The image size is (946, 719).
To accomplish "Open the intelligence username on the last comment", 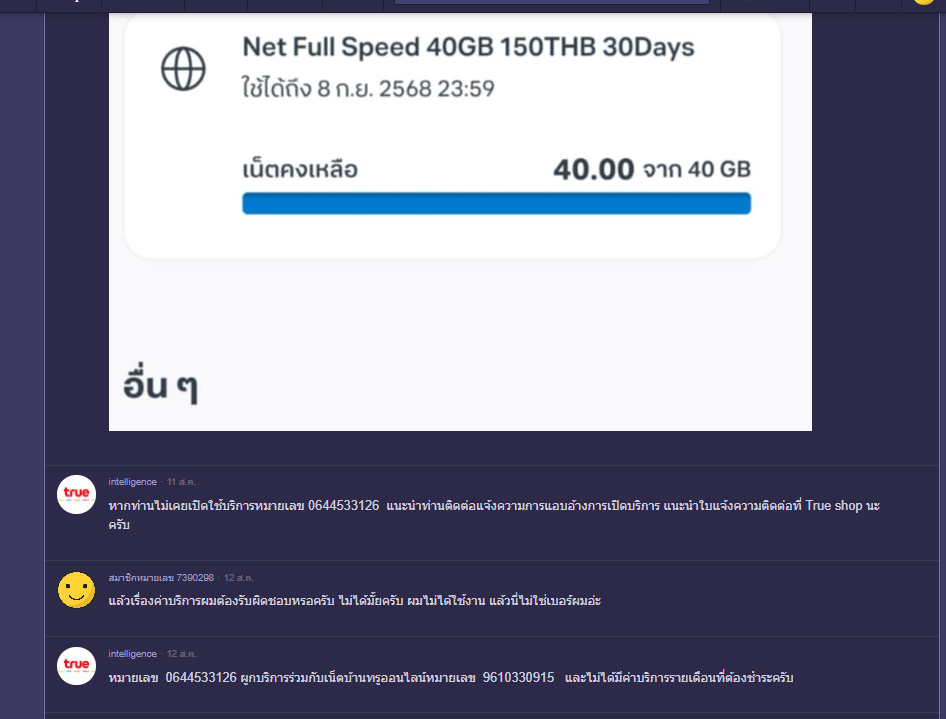I will point(132,654).
